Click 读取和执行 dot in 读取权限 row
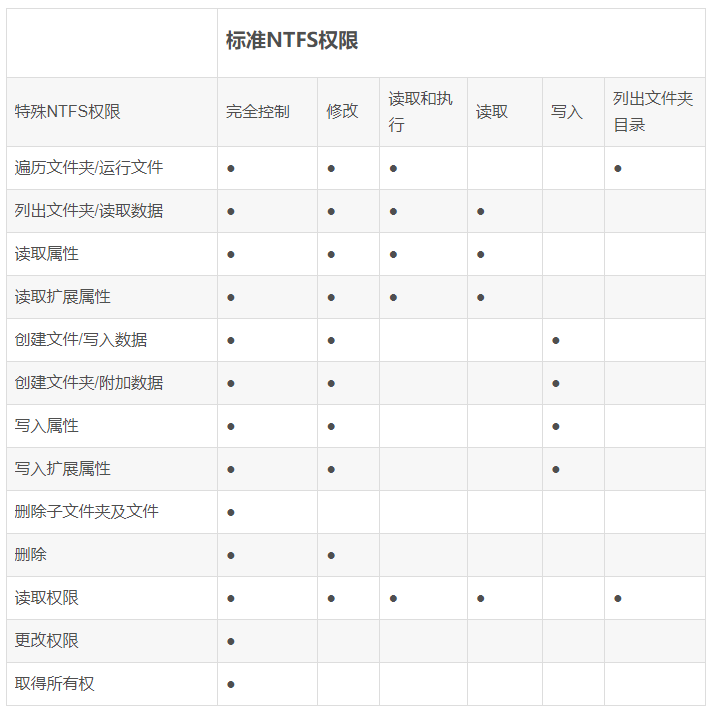Viewport: 713px width, 713px height. pyautogui.click(x=393, y=598)
